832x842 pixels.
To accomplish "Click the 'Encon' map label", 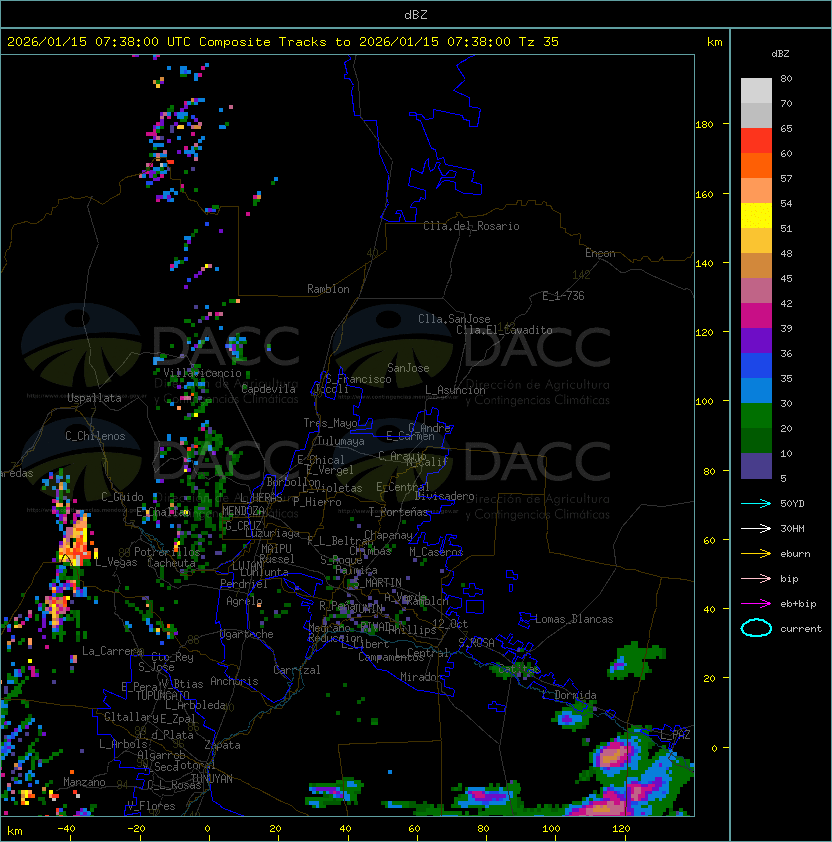I will pyautogui.click(x=600, y=253).
